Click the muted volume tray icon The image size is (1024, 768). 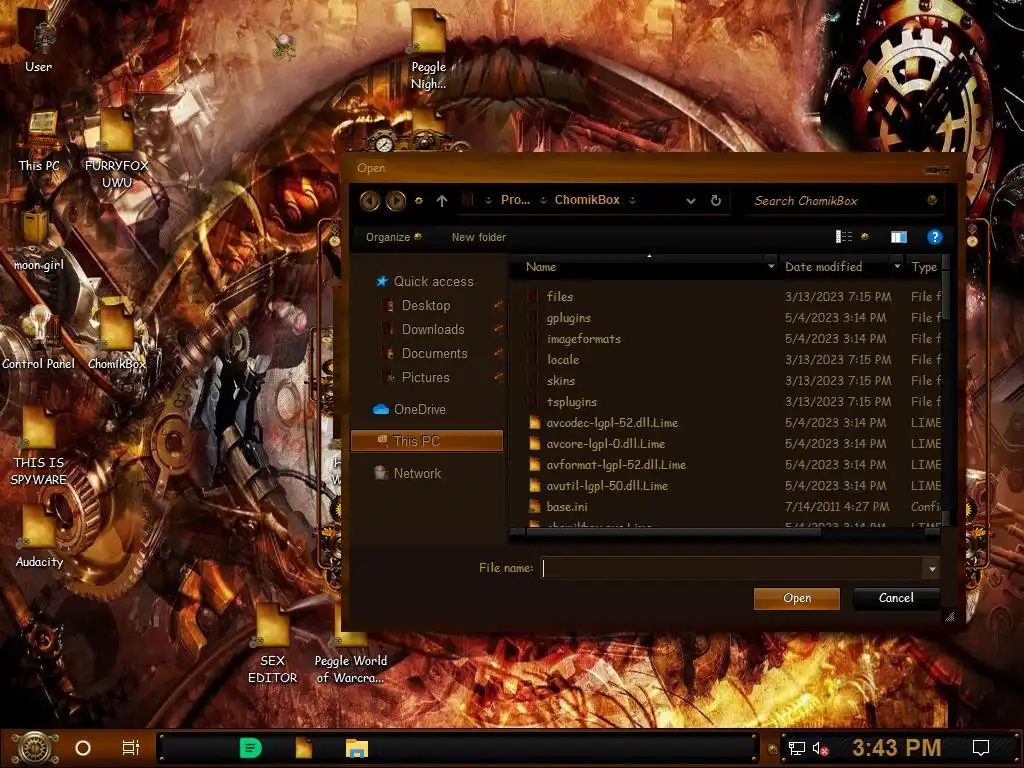[x=820, y=748]
